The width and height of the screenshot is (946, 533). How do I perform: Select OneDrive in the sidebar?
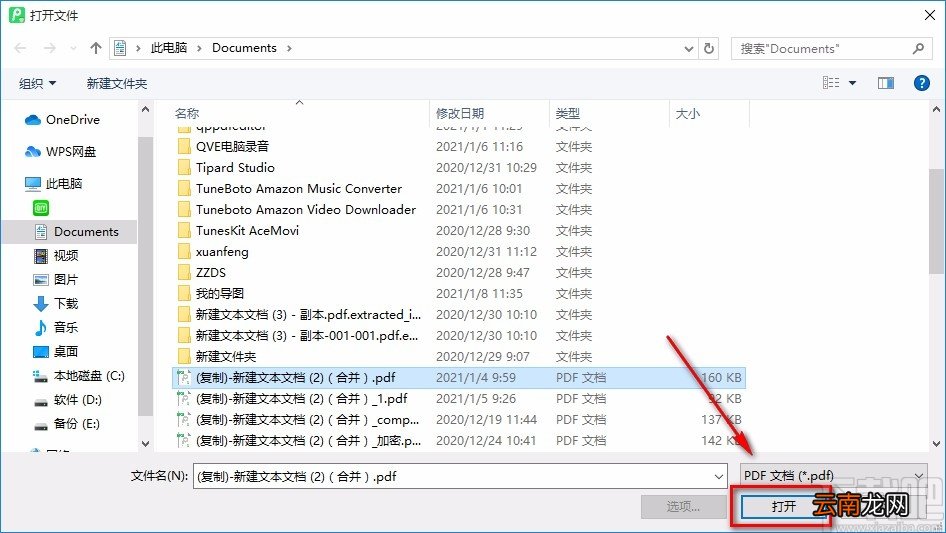[62, 120]
